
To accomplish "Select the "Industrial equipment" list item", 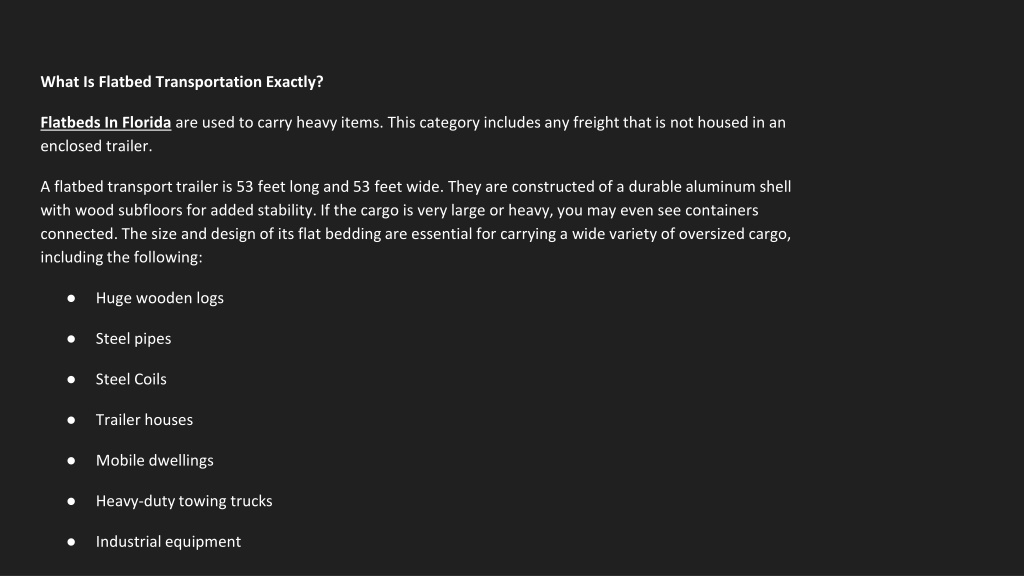I will (168, 542).
